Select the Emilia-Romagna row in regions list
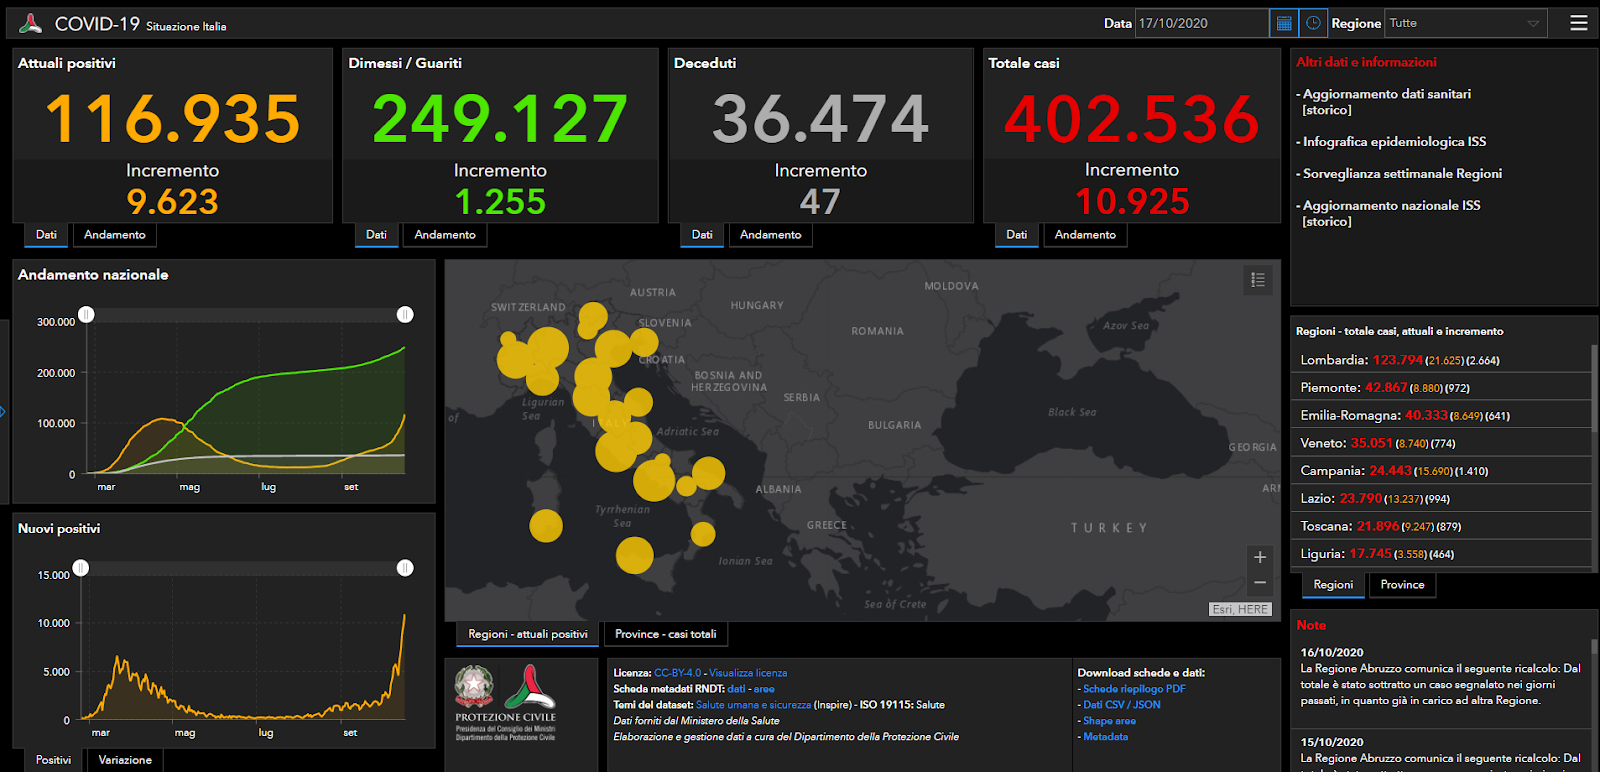 click(x=1441, y=415)
